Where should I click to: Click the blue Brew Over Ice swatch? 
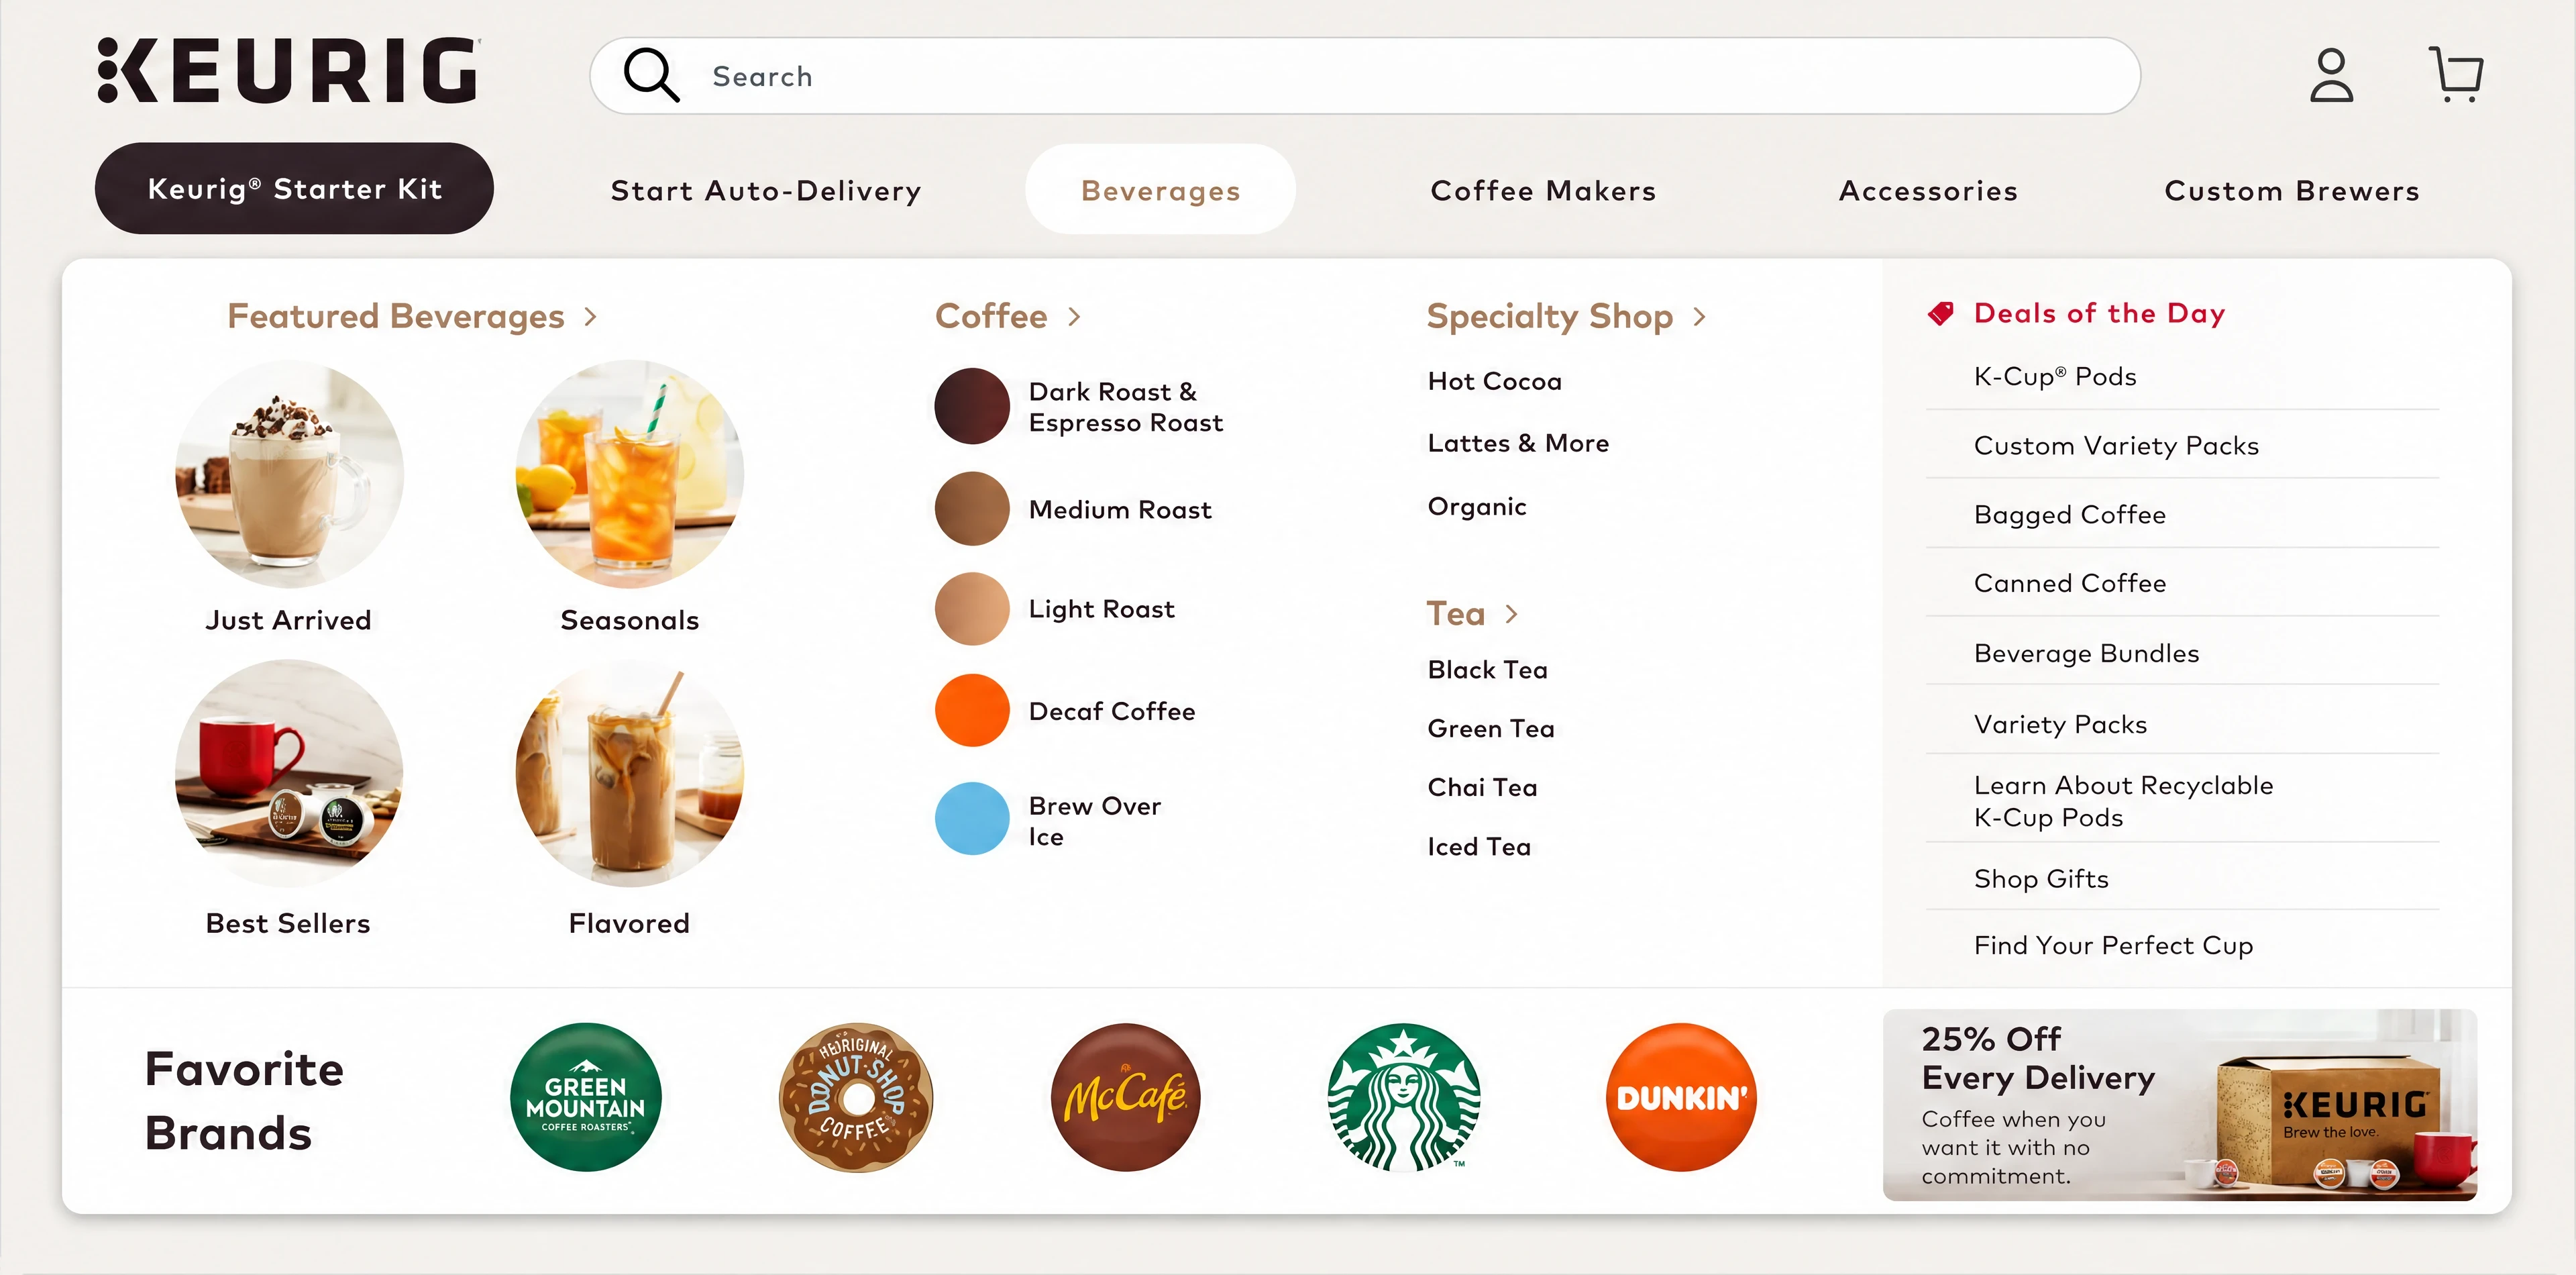[x=972, y=818]
